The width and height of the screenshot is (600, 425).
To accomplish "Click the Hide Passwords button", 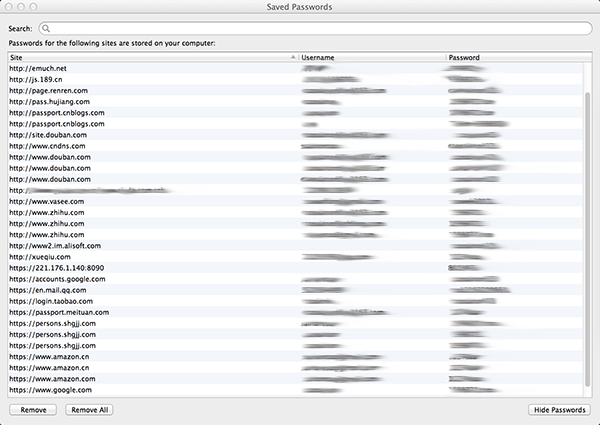I will point(559,410).
